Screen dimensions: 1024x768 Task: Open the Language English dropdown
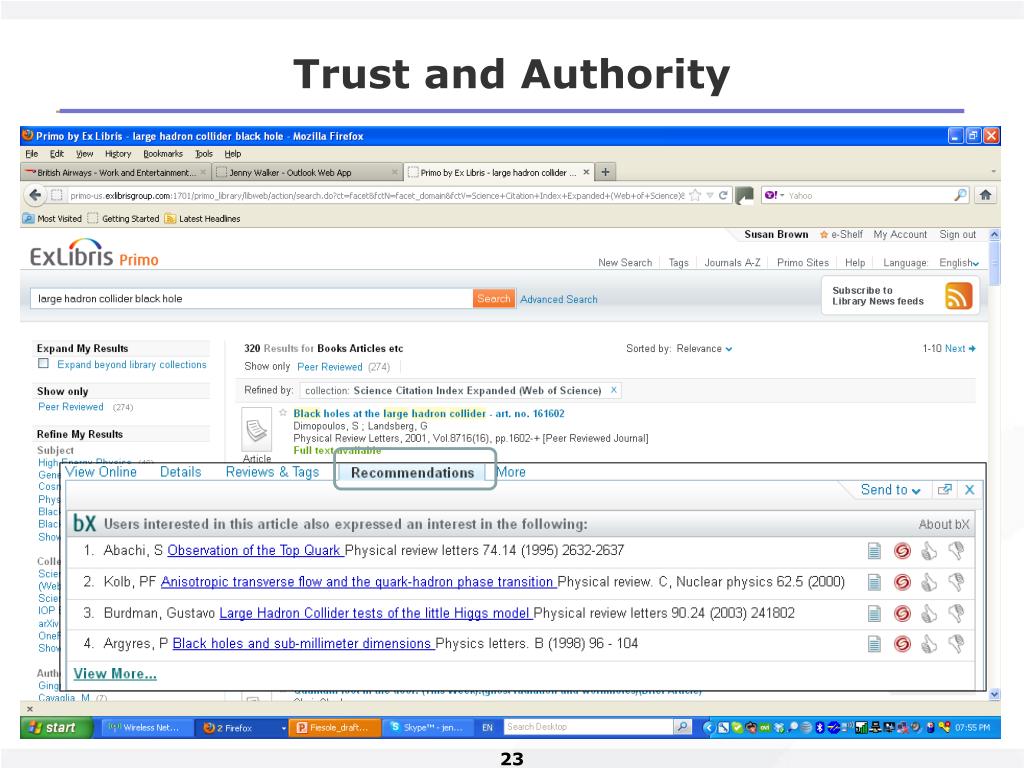click(x=959, y=263)
